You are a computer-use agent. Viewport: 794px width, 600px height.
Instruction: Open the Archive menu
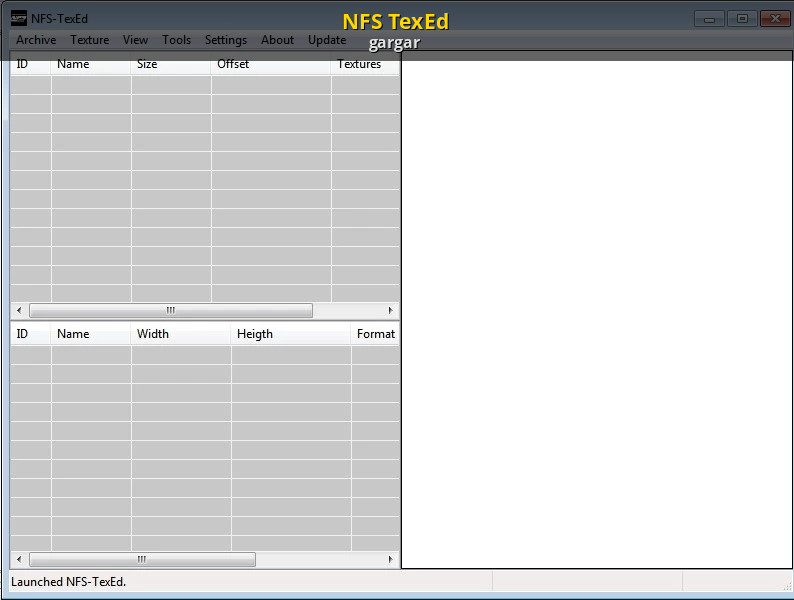coord(36,40)
